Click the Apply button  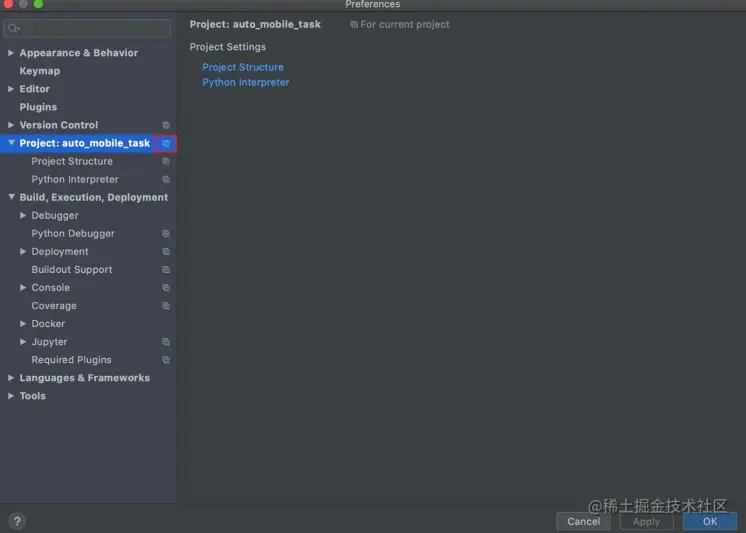click(647, 522)
